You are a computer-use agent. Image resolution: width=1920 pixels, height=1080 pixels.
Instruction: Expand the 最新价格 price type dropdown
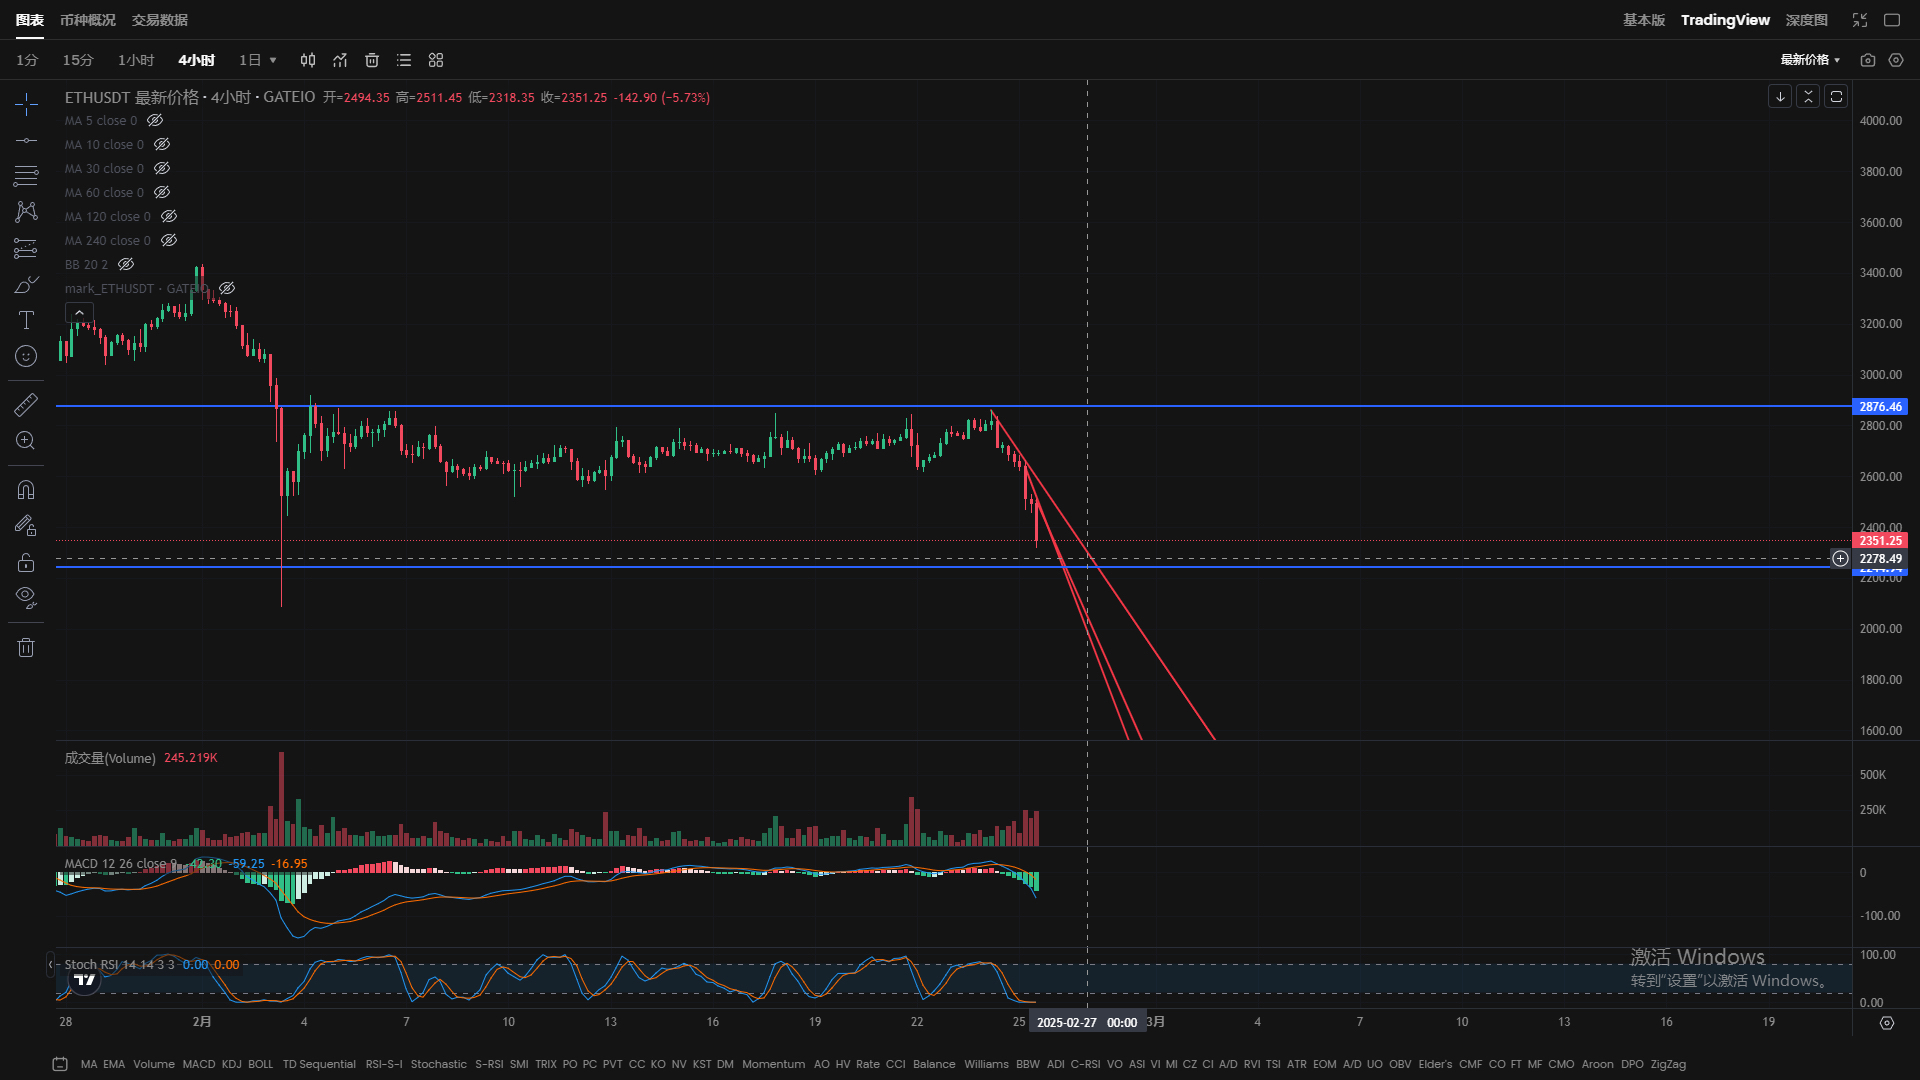click(x=1810, y=60)
